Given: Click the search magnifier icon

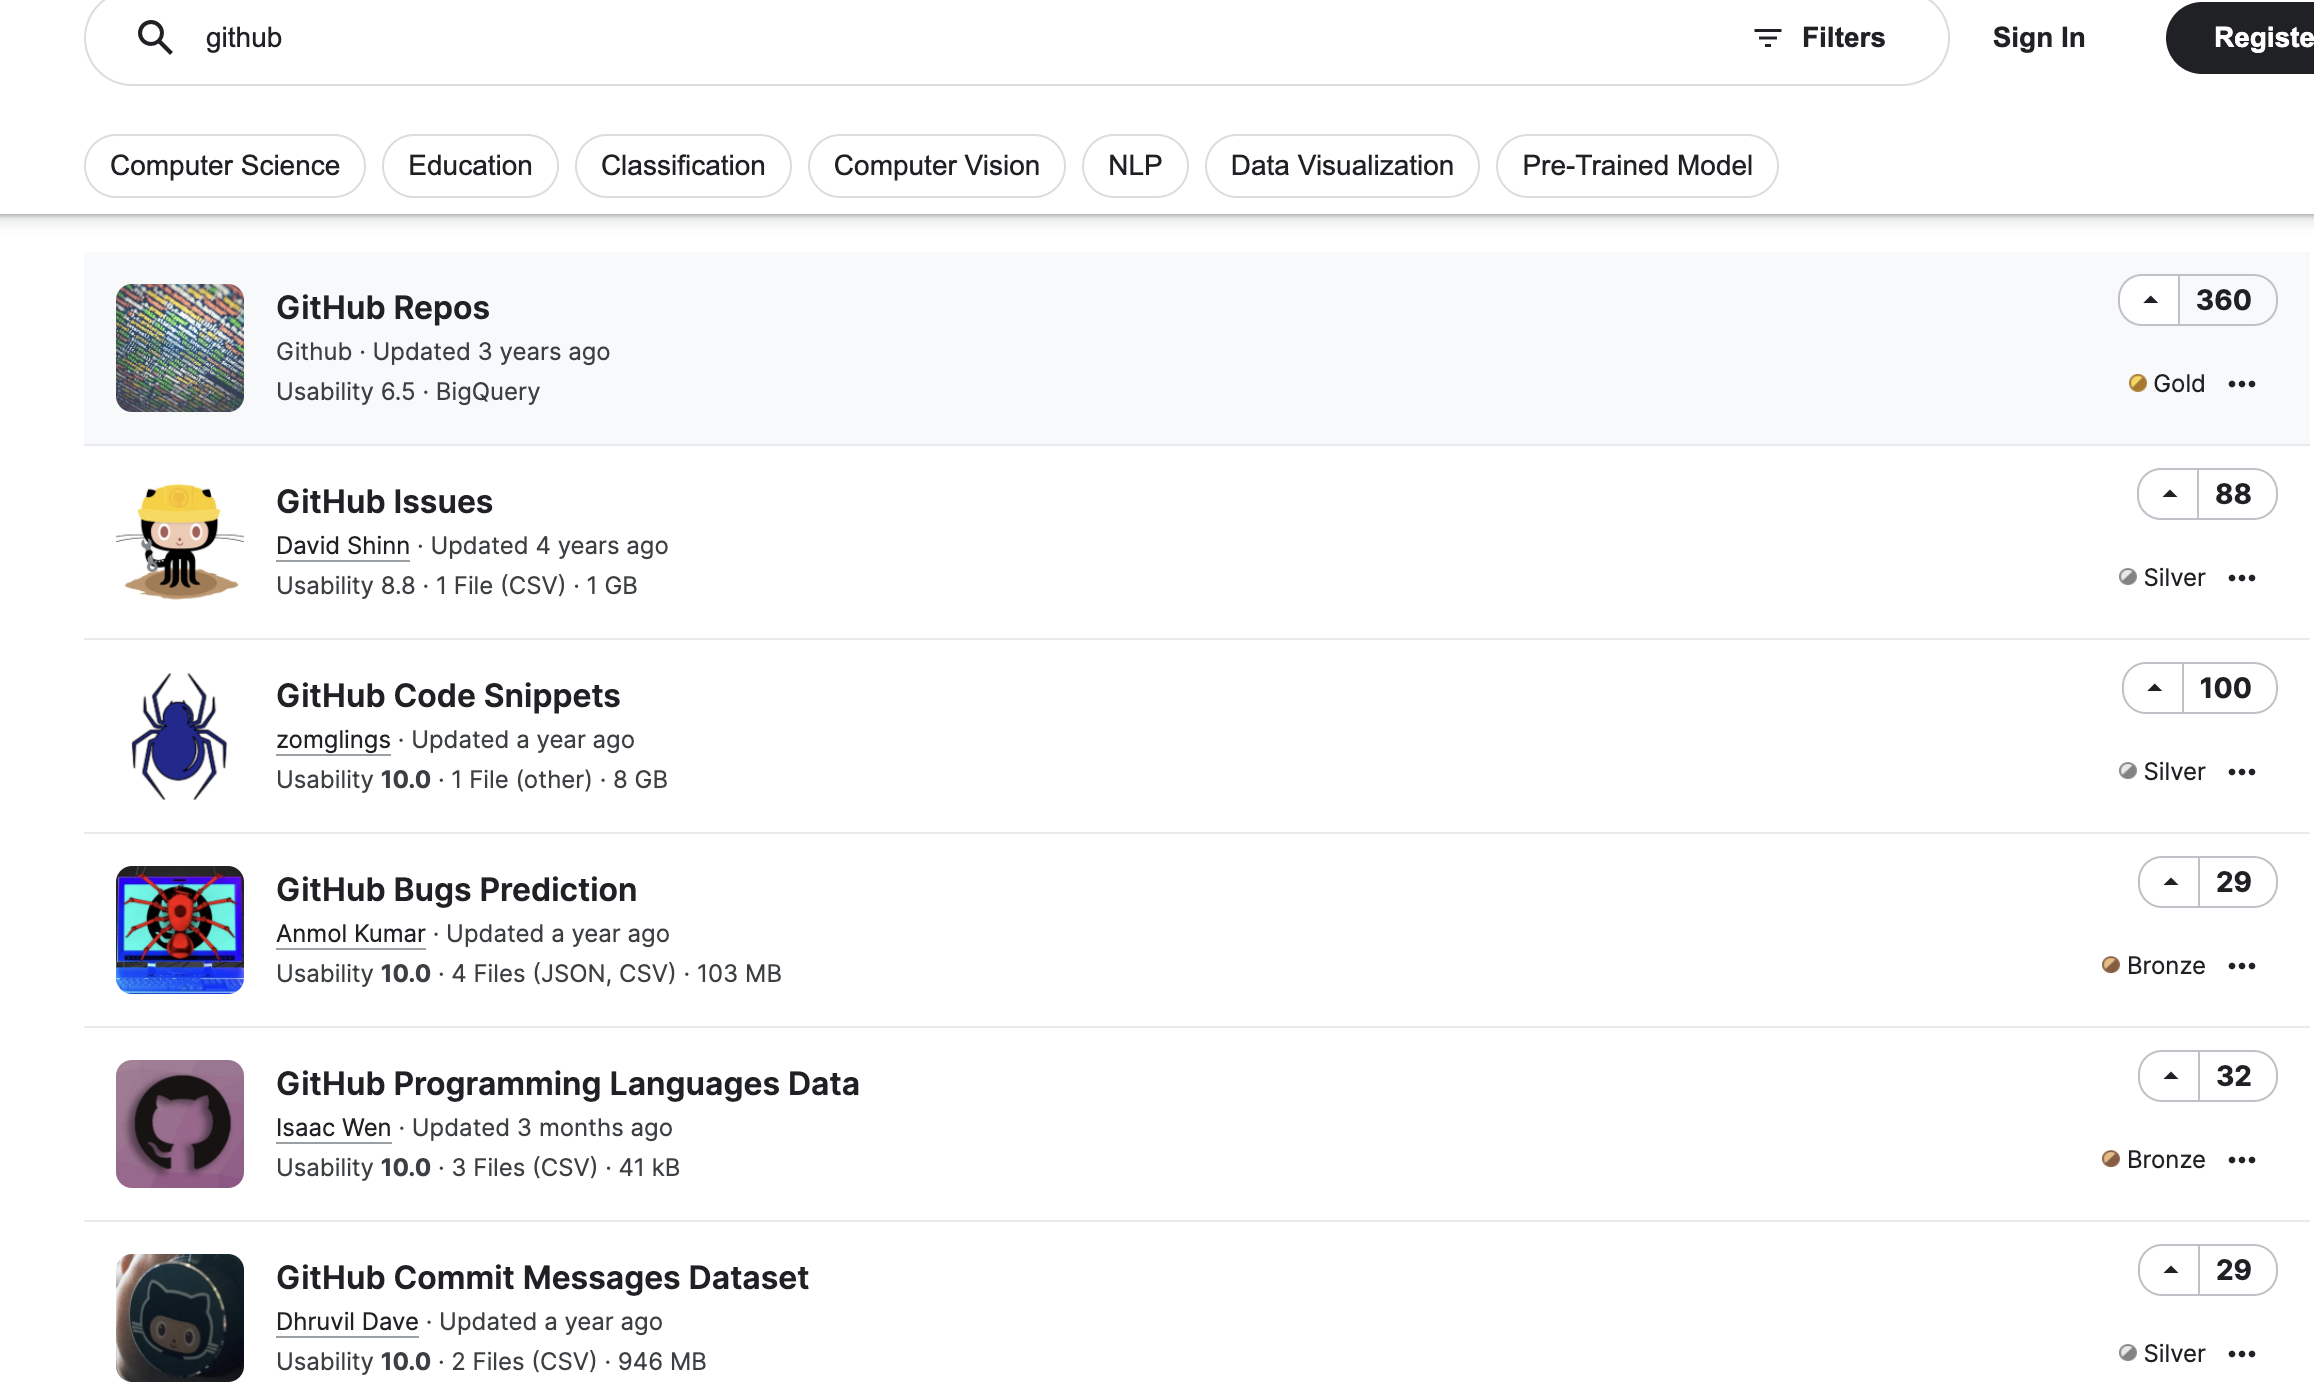Looking at the screenshot, I should (x=155, y=38).
